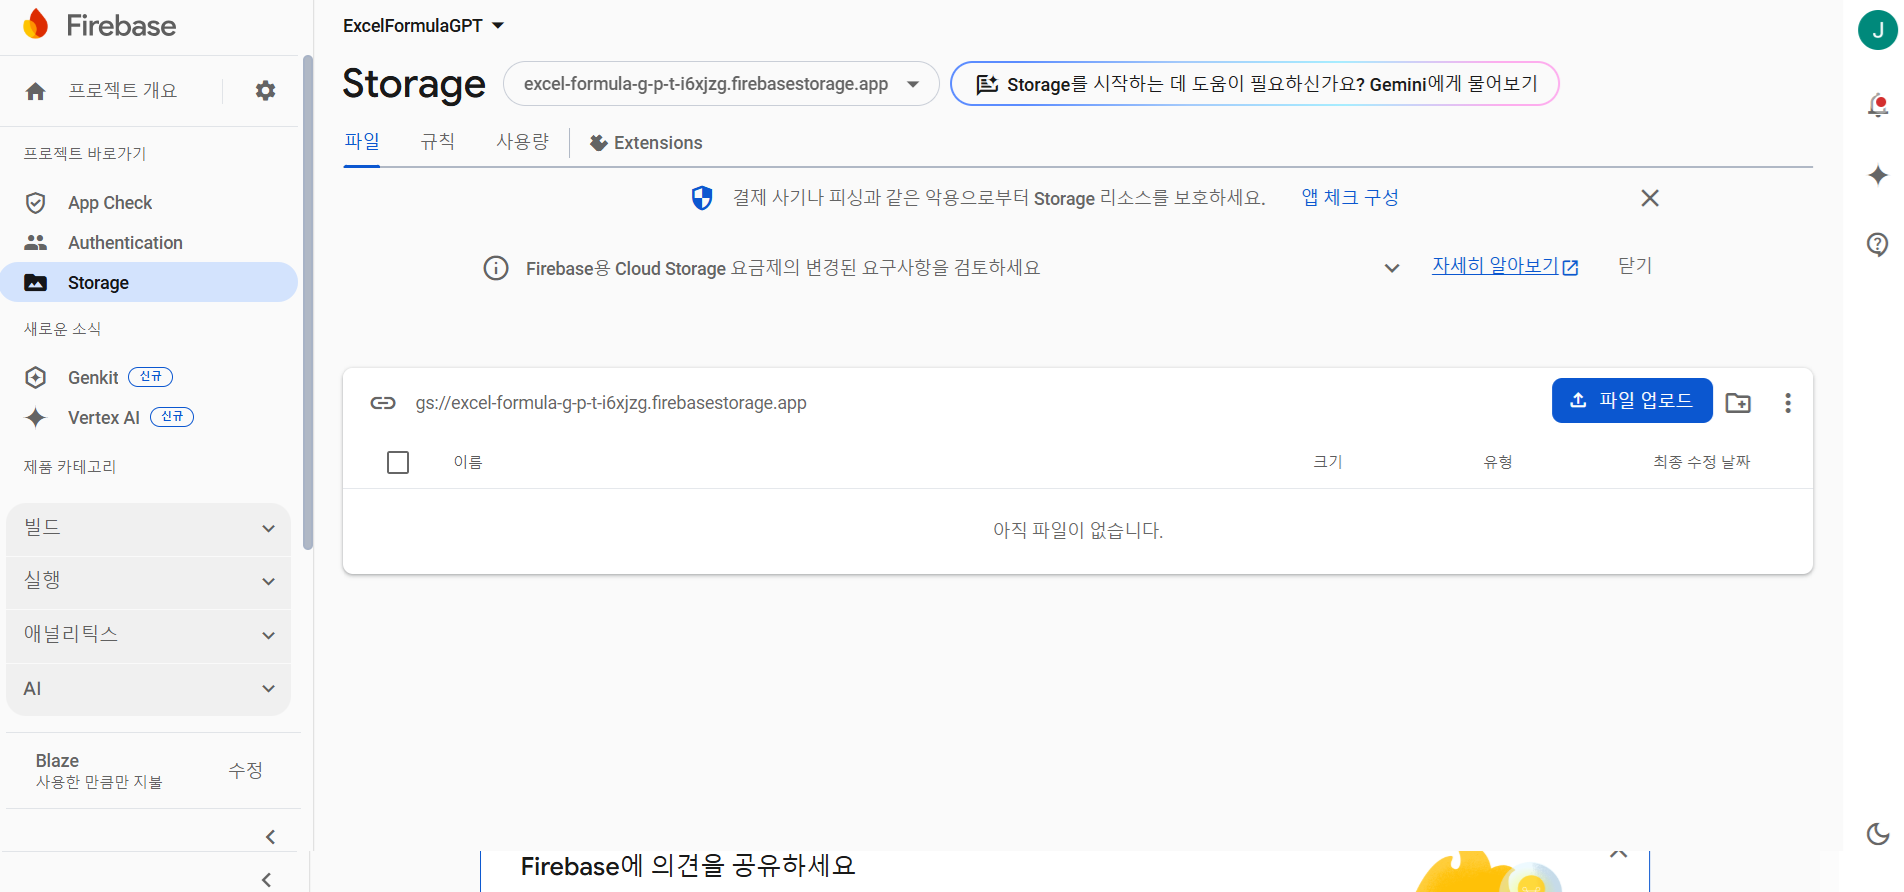
Task: Click the Authentication people icon
Action: pyautogui.click(x=36, y=243)
